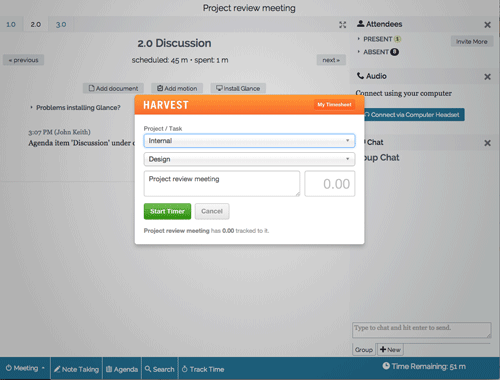Screen dimensions: 500x380
Task: Click Time Remaining: 51 m
Action: click(x=424, y=366)
